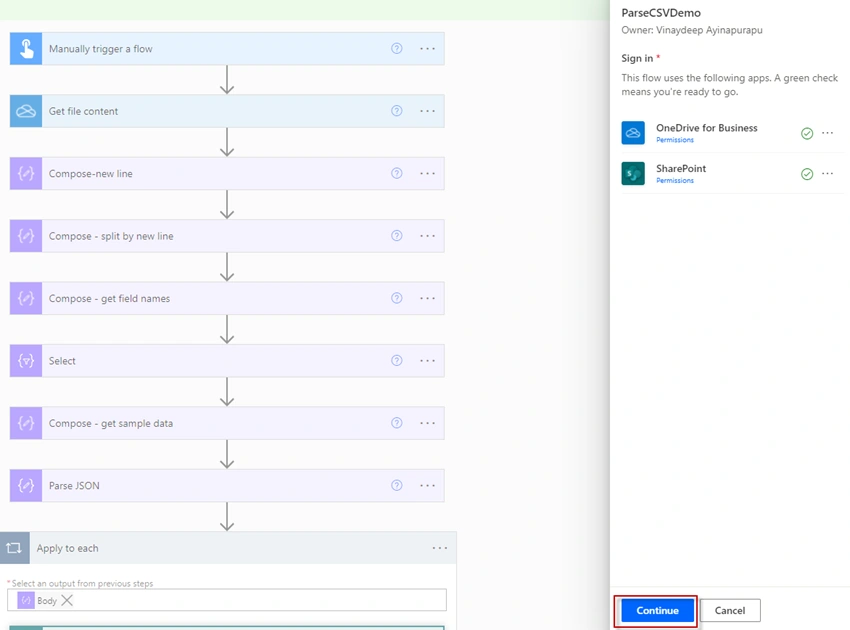850x630 pixels.
Task: Open help for Compose - split by new line
Action: coord(397,235)
